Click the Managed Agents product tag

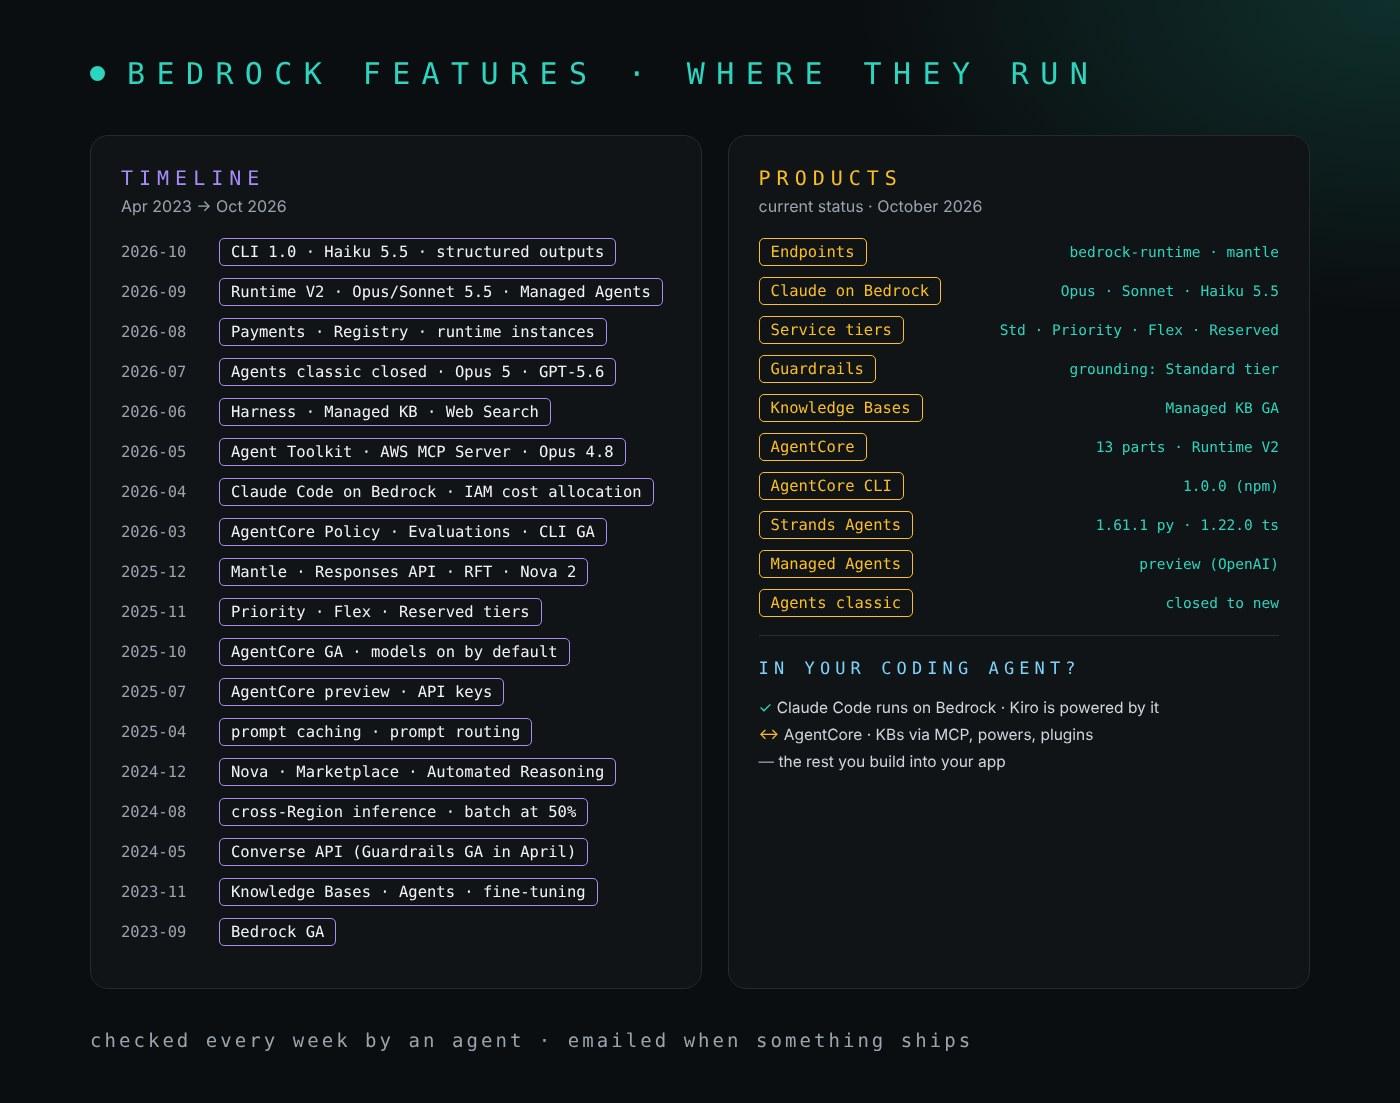[835, 564]
